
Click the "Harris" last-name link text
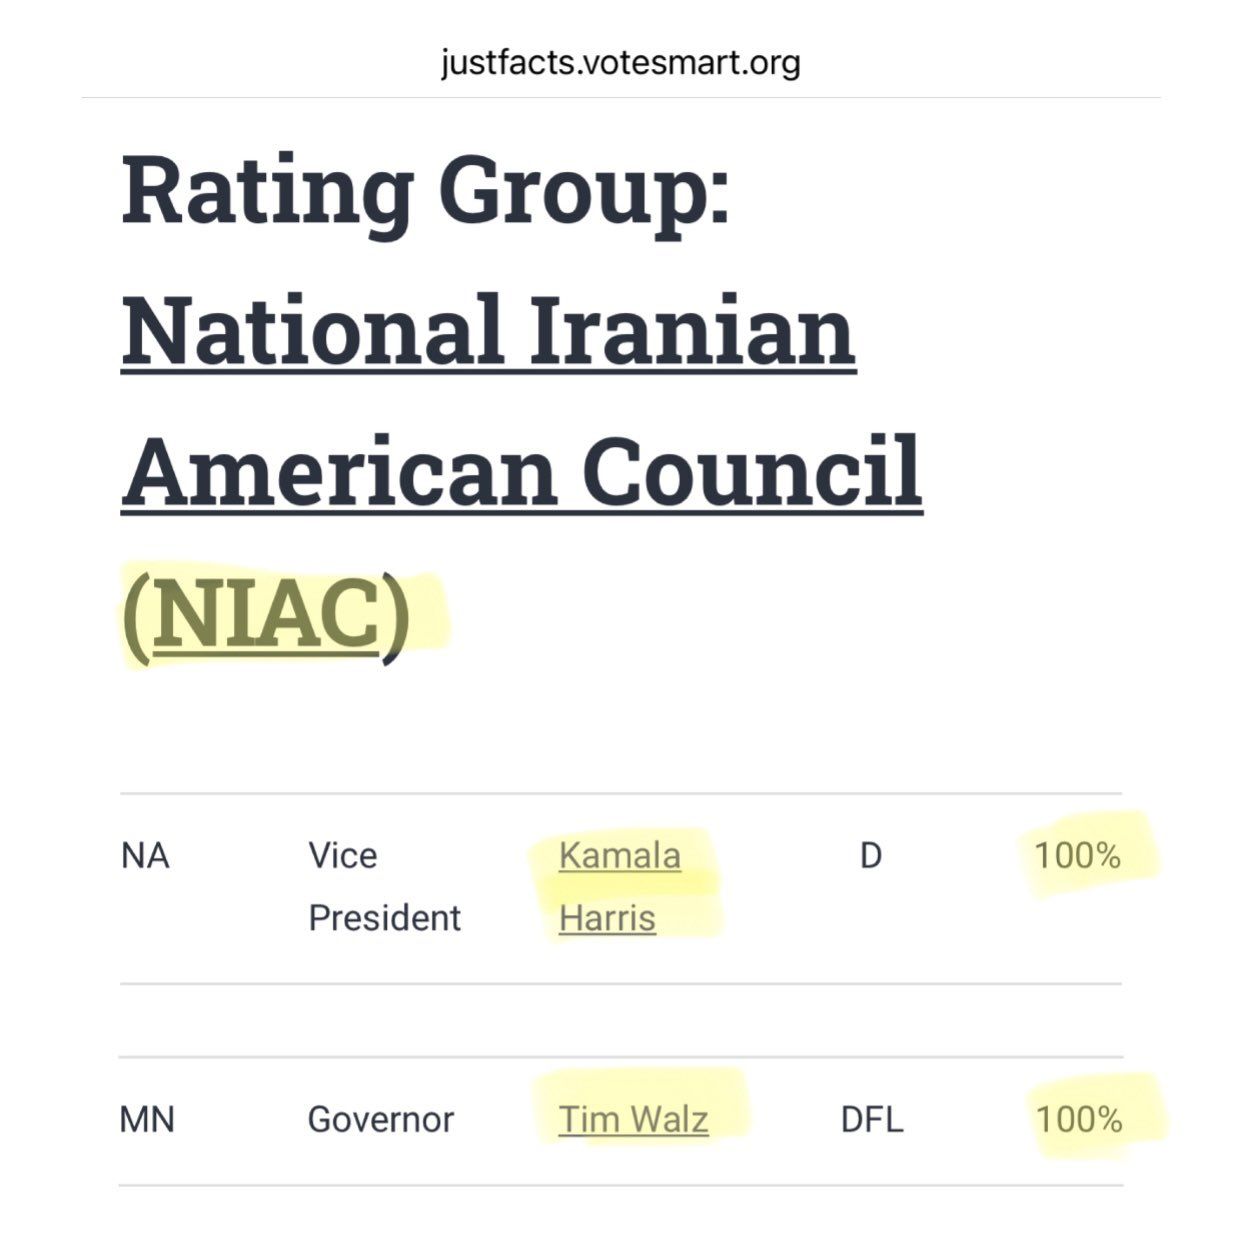(x=607, y=918)
